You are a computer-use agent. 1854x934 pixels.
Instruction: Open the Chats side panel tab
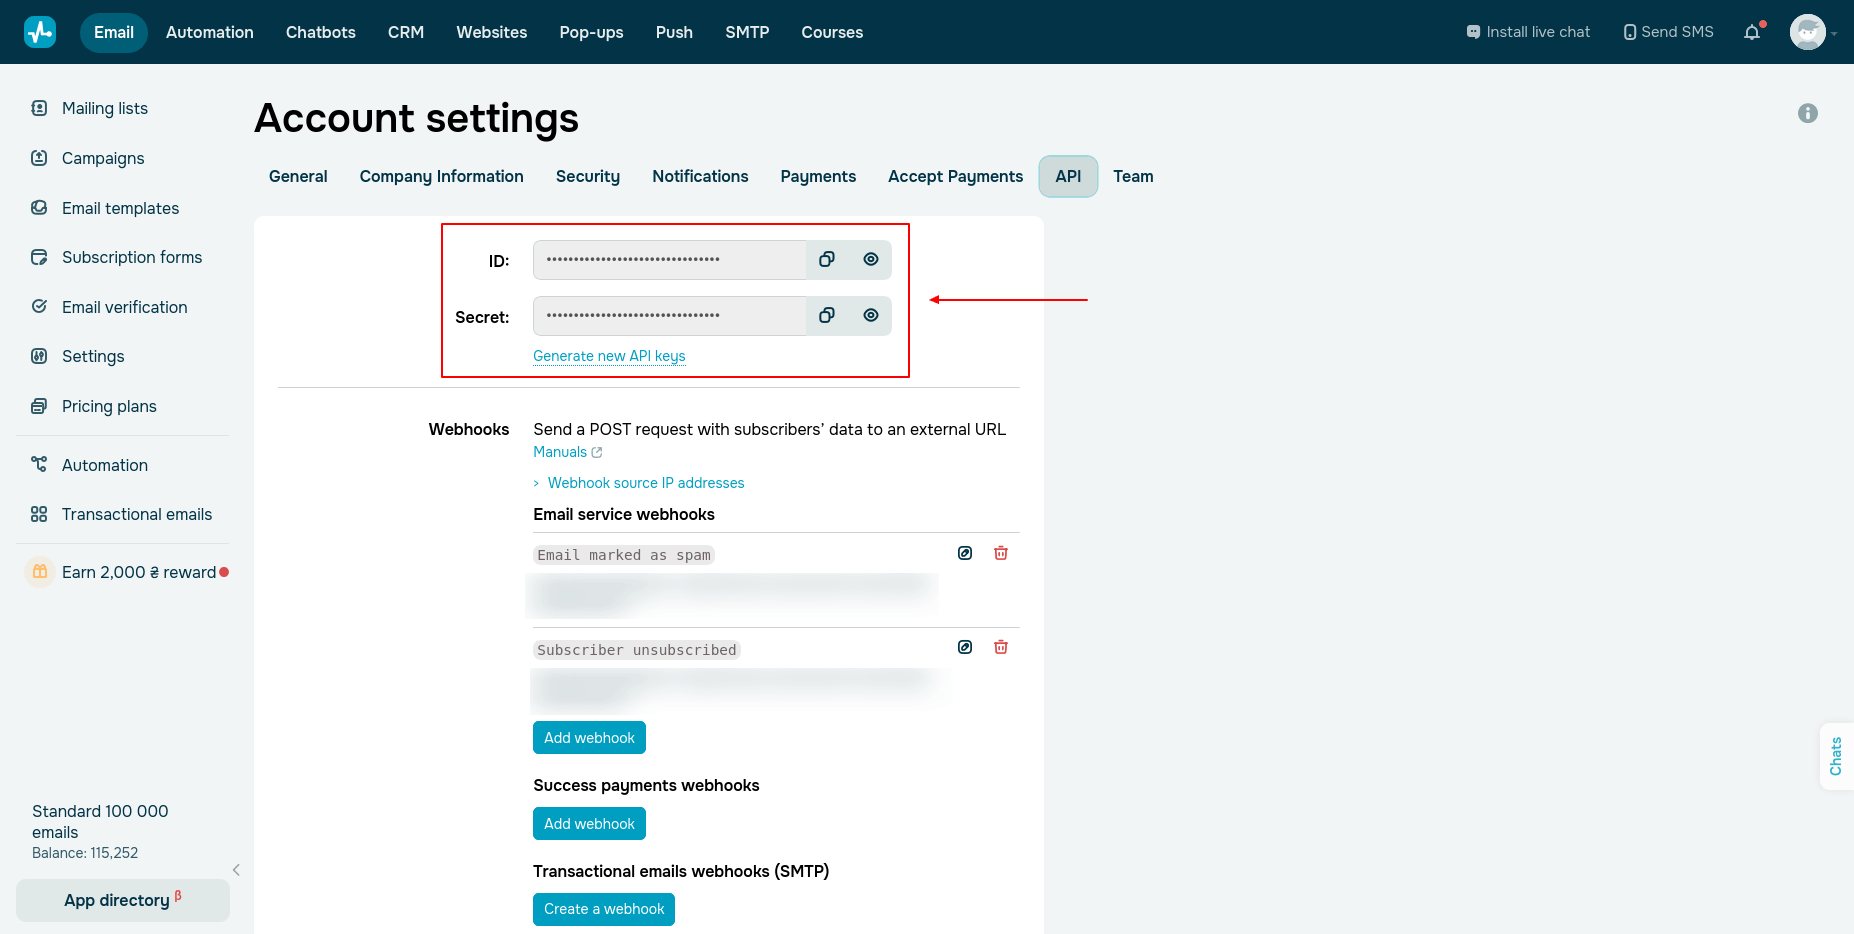coord(1836,756)
